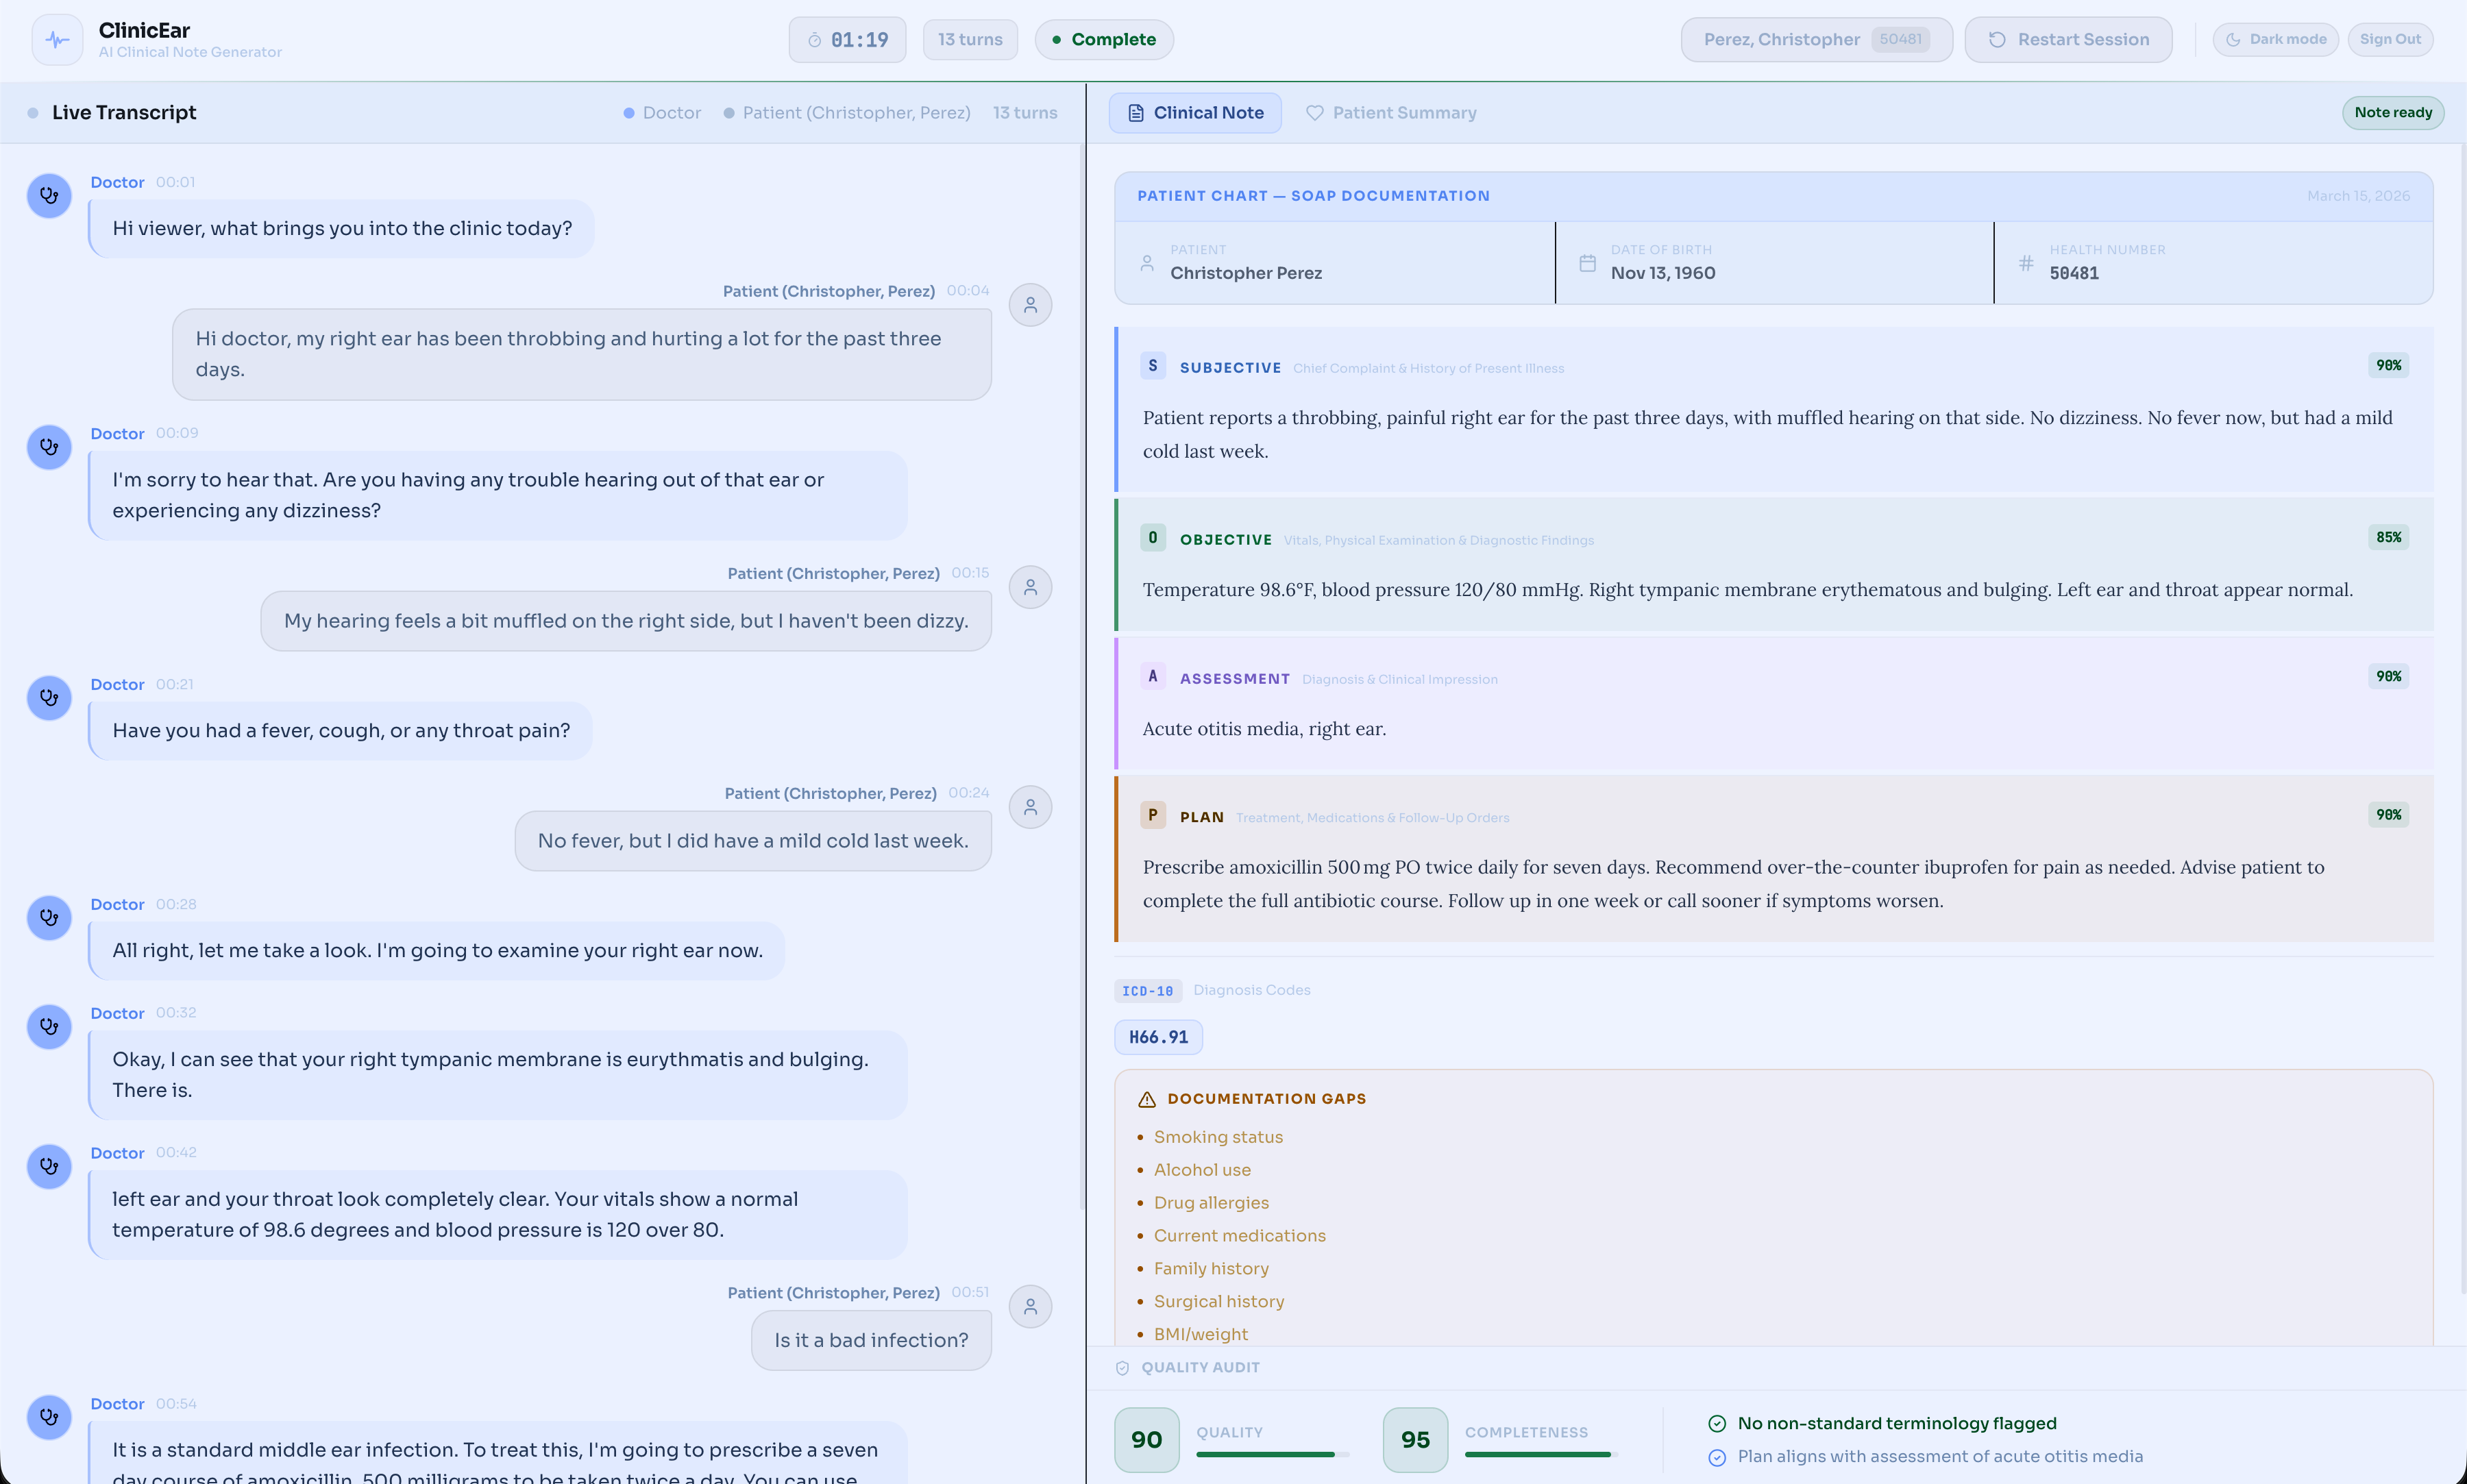Click the ClinicEar pulse logo icon
The width and height of the screenshot is (2467, 1484).
click(57, 40)
